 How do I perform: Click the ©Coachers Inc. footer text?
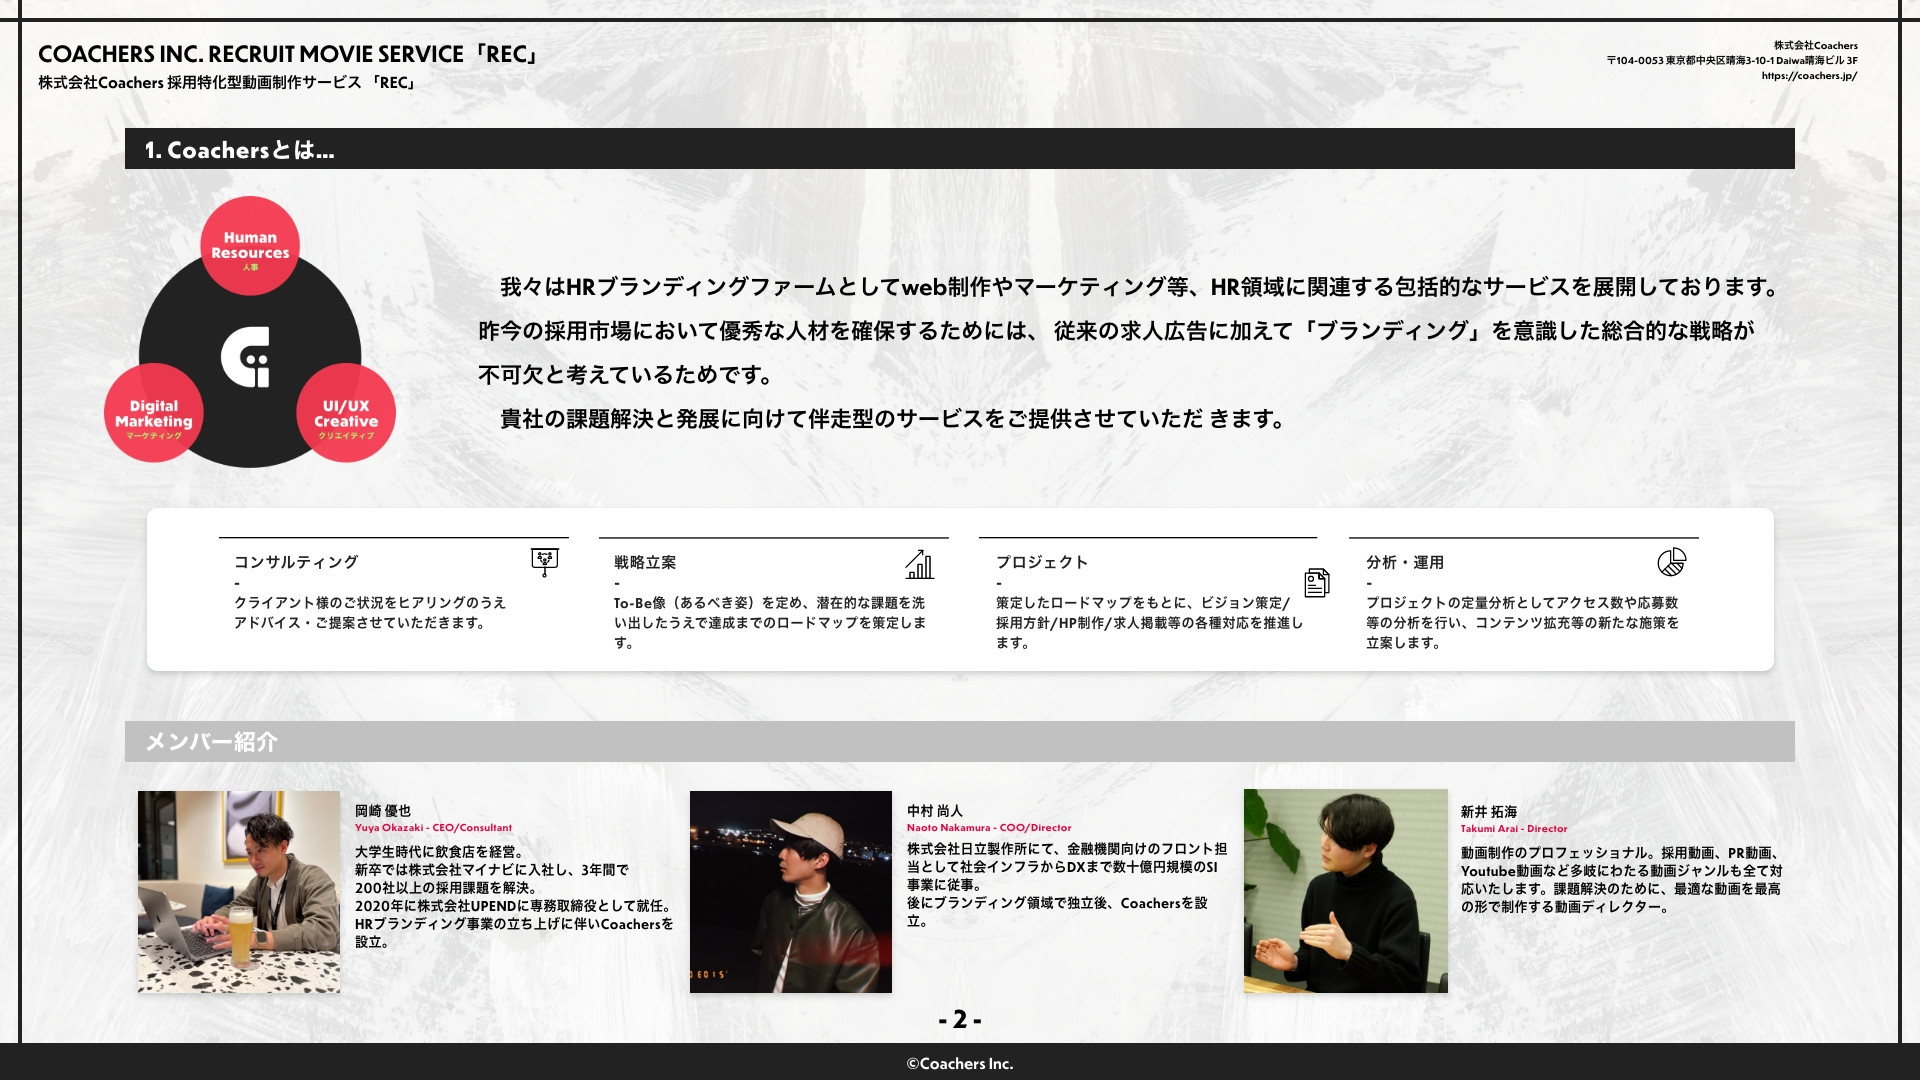point(959,1065)
